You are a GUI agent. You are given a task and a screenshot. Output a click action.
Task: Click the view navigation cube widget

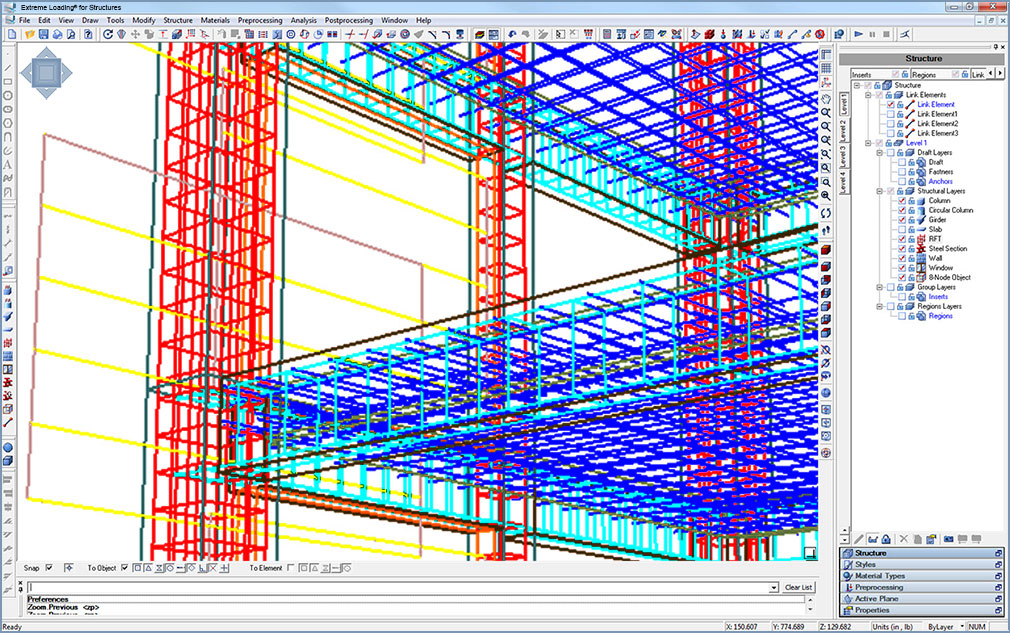pos(46,73)
